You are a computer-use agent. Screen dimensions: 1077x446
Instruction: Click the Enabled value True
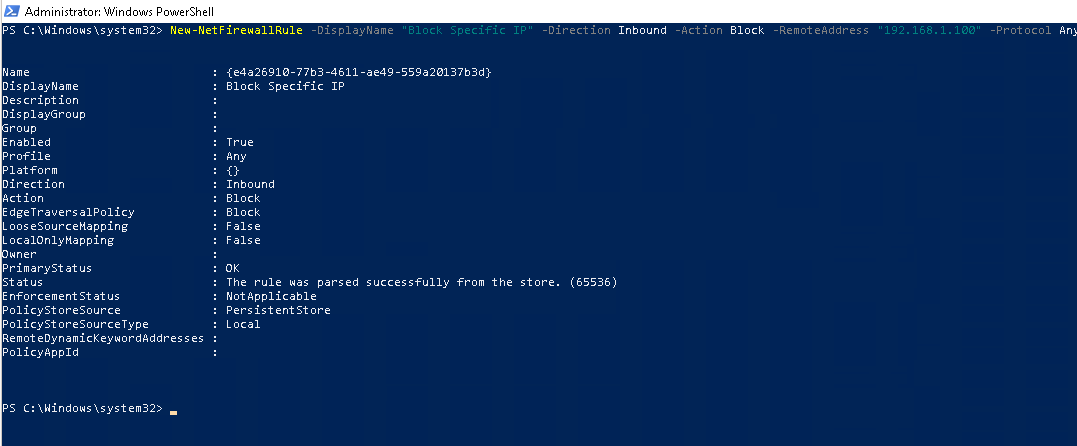click(x=240, y=142)
